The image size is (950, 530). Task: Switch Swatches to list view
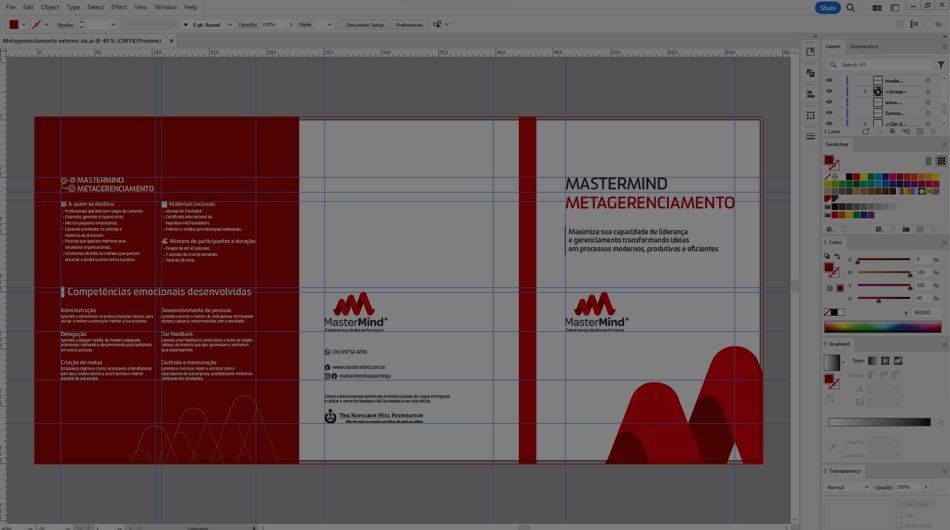[x=928, y=161]
